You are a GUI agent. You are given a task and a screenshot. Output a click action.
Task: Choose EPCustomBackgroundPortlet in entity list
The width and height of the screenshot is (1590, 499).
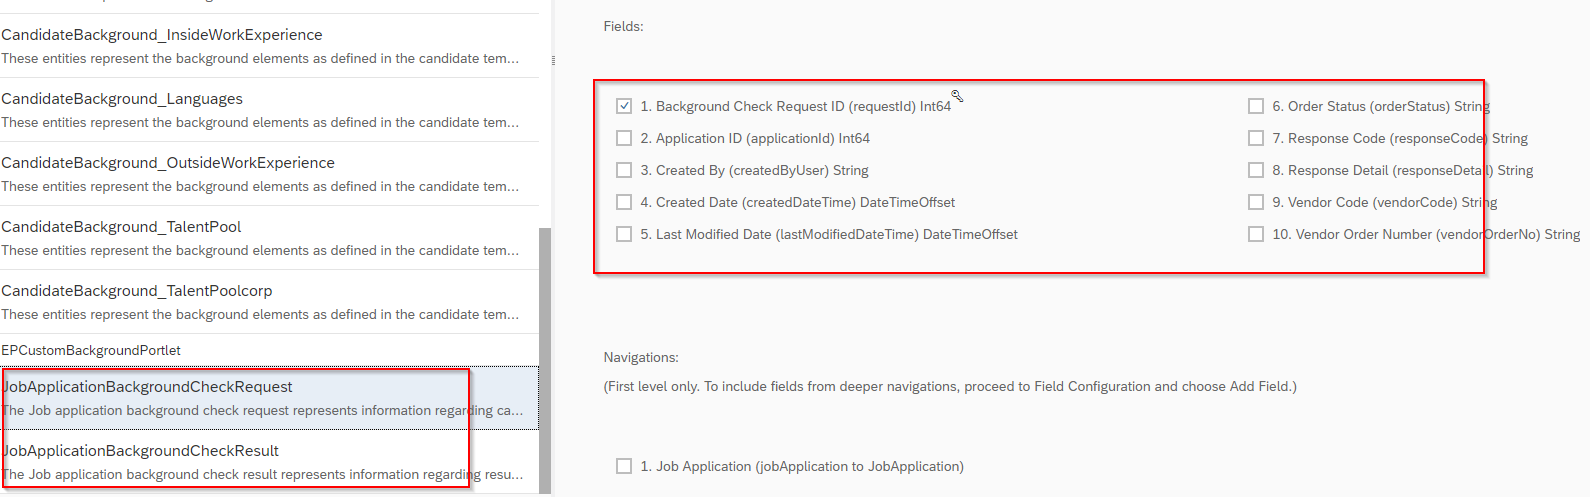(269, 350)
